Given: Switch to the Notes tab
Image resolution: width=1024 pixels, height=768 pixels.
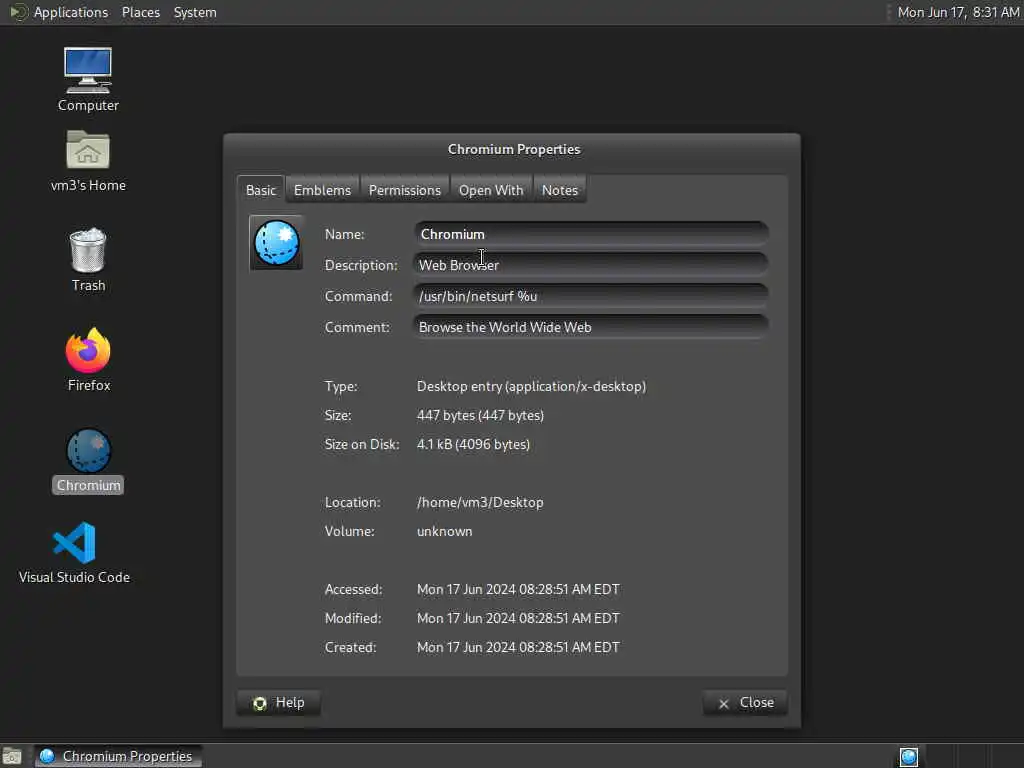Looking at the screenshot, I should point(560,190).
